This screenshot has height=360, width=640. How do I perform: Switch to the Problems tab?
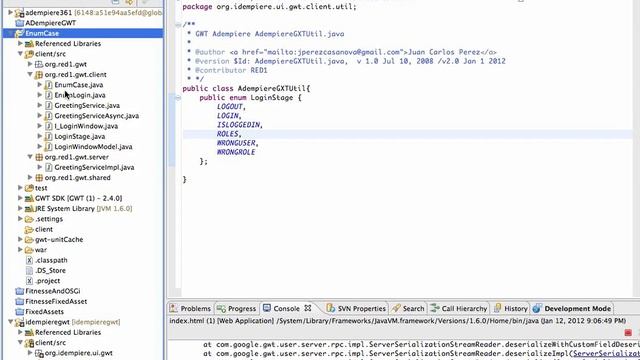[x=191, y=309]
